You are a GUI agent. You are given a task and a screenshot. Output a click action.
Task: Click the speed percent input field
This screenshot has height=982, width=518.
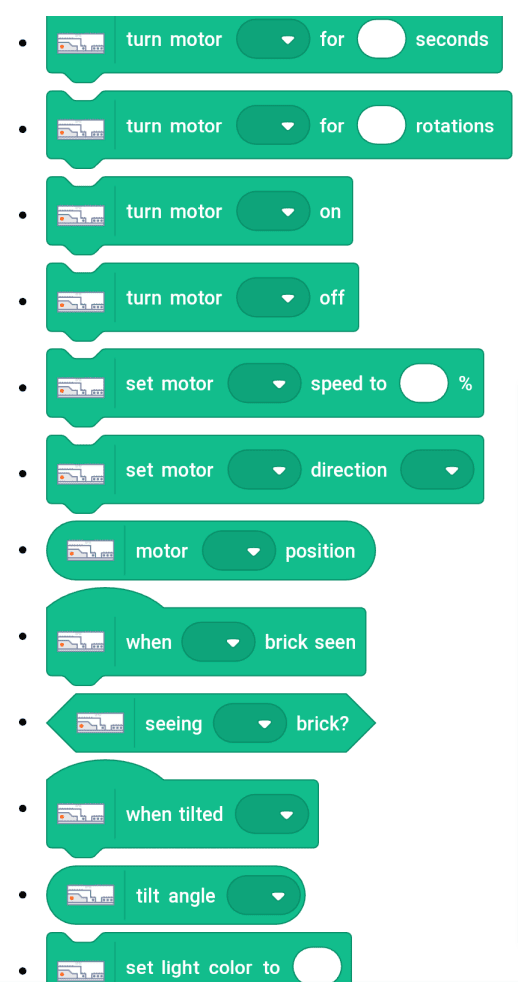point(424,383)
